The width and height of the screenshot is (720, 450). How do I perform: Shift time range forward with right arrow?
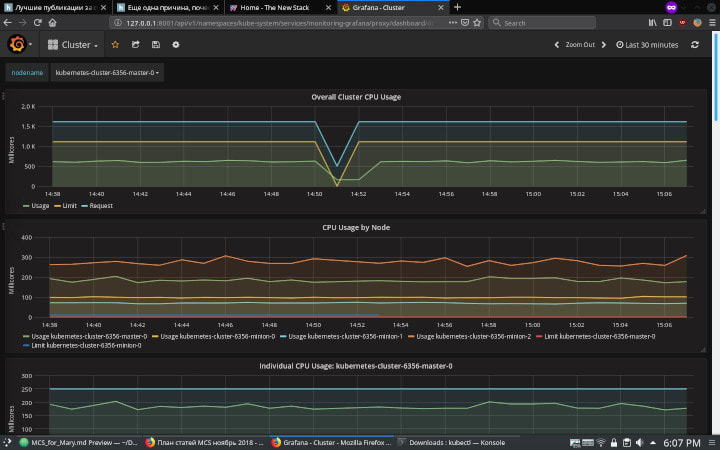coord(605,44)
